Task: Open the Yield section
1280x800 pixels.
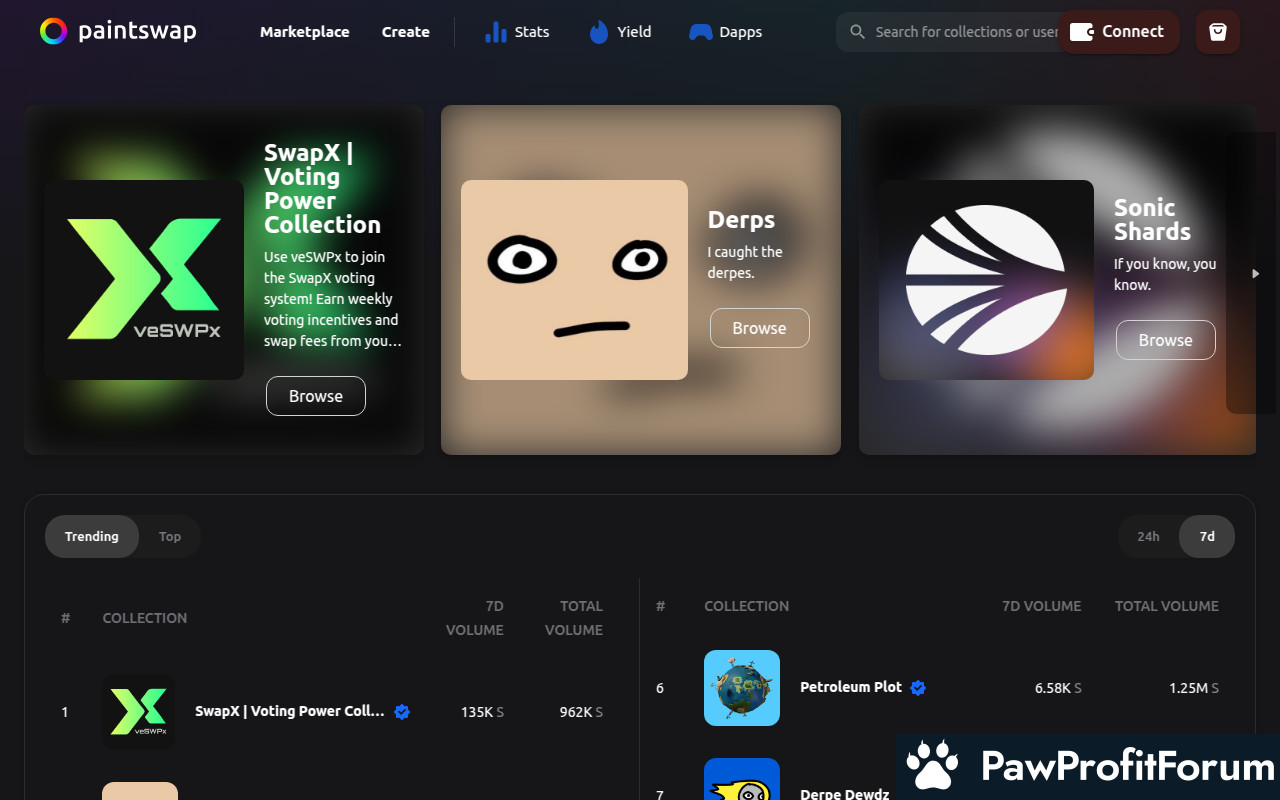Action: pos(634,32)
